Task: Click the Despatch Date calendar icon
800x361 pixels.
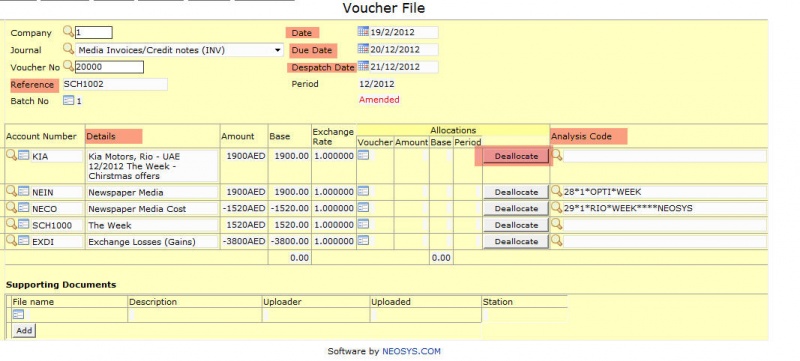Action: 363,66
